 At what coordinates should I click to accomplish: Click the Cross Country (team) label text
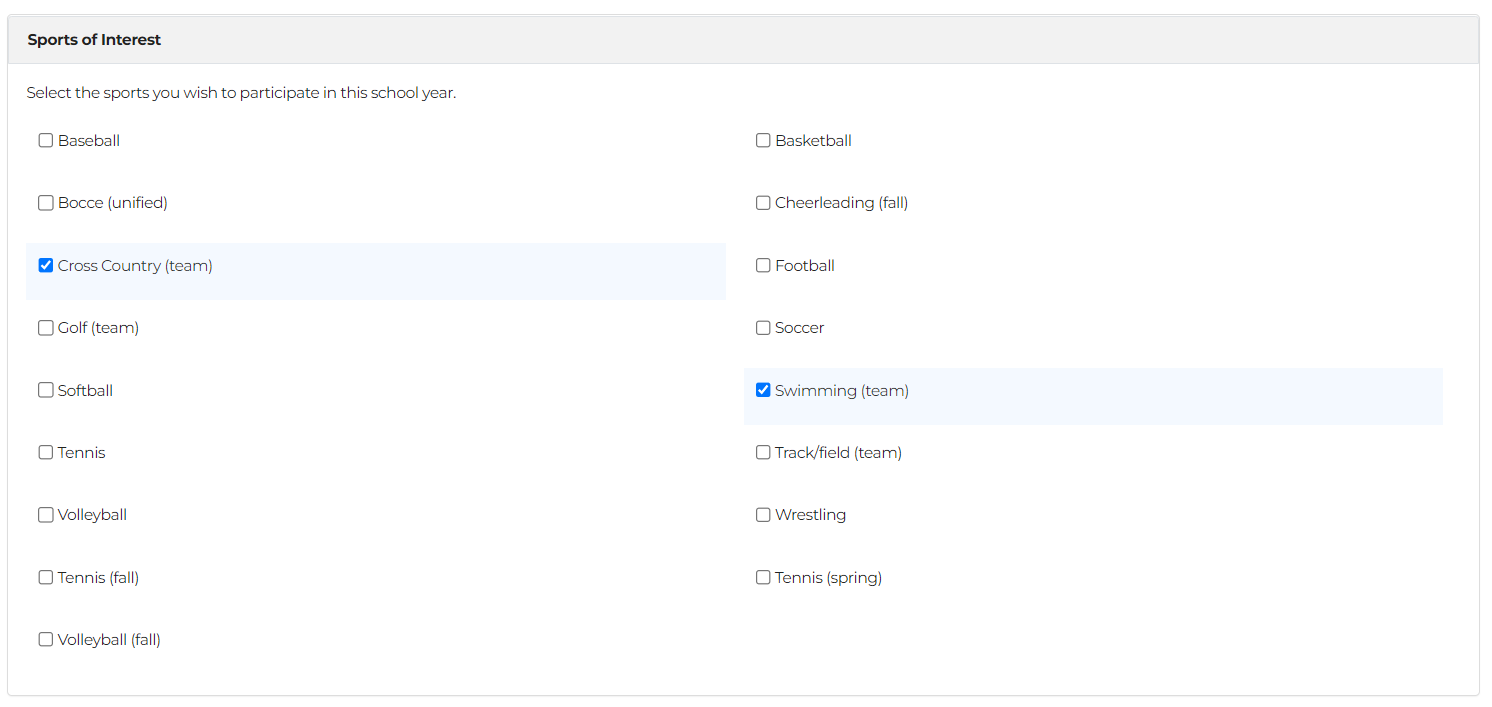click(x=135, y=266)
